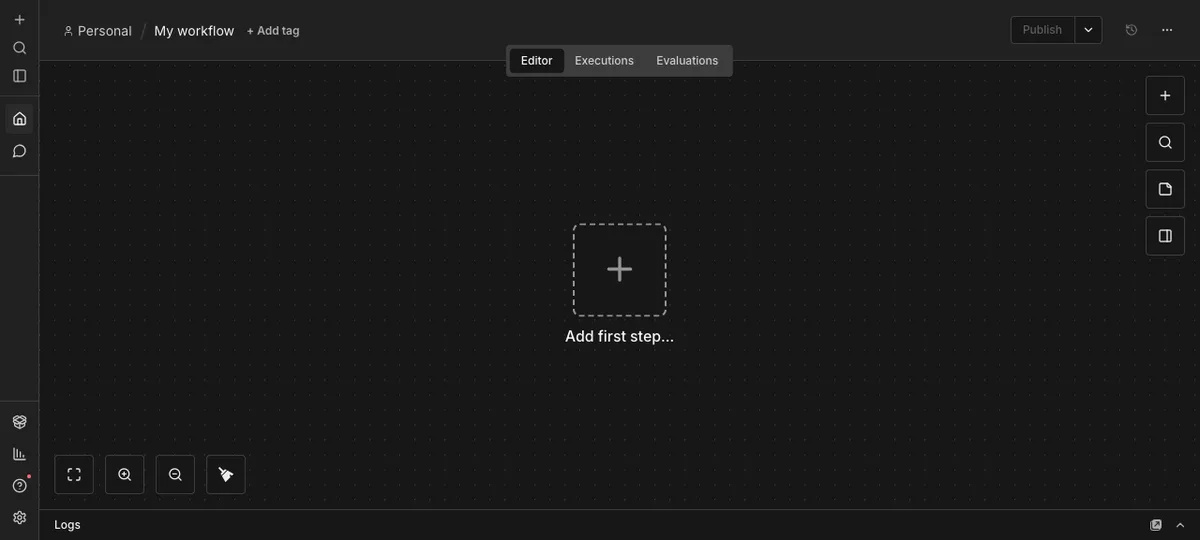Open workflow history clock icon
Image resolution: width=1200 pixels, height=540 pixels.
[1131, 30]
